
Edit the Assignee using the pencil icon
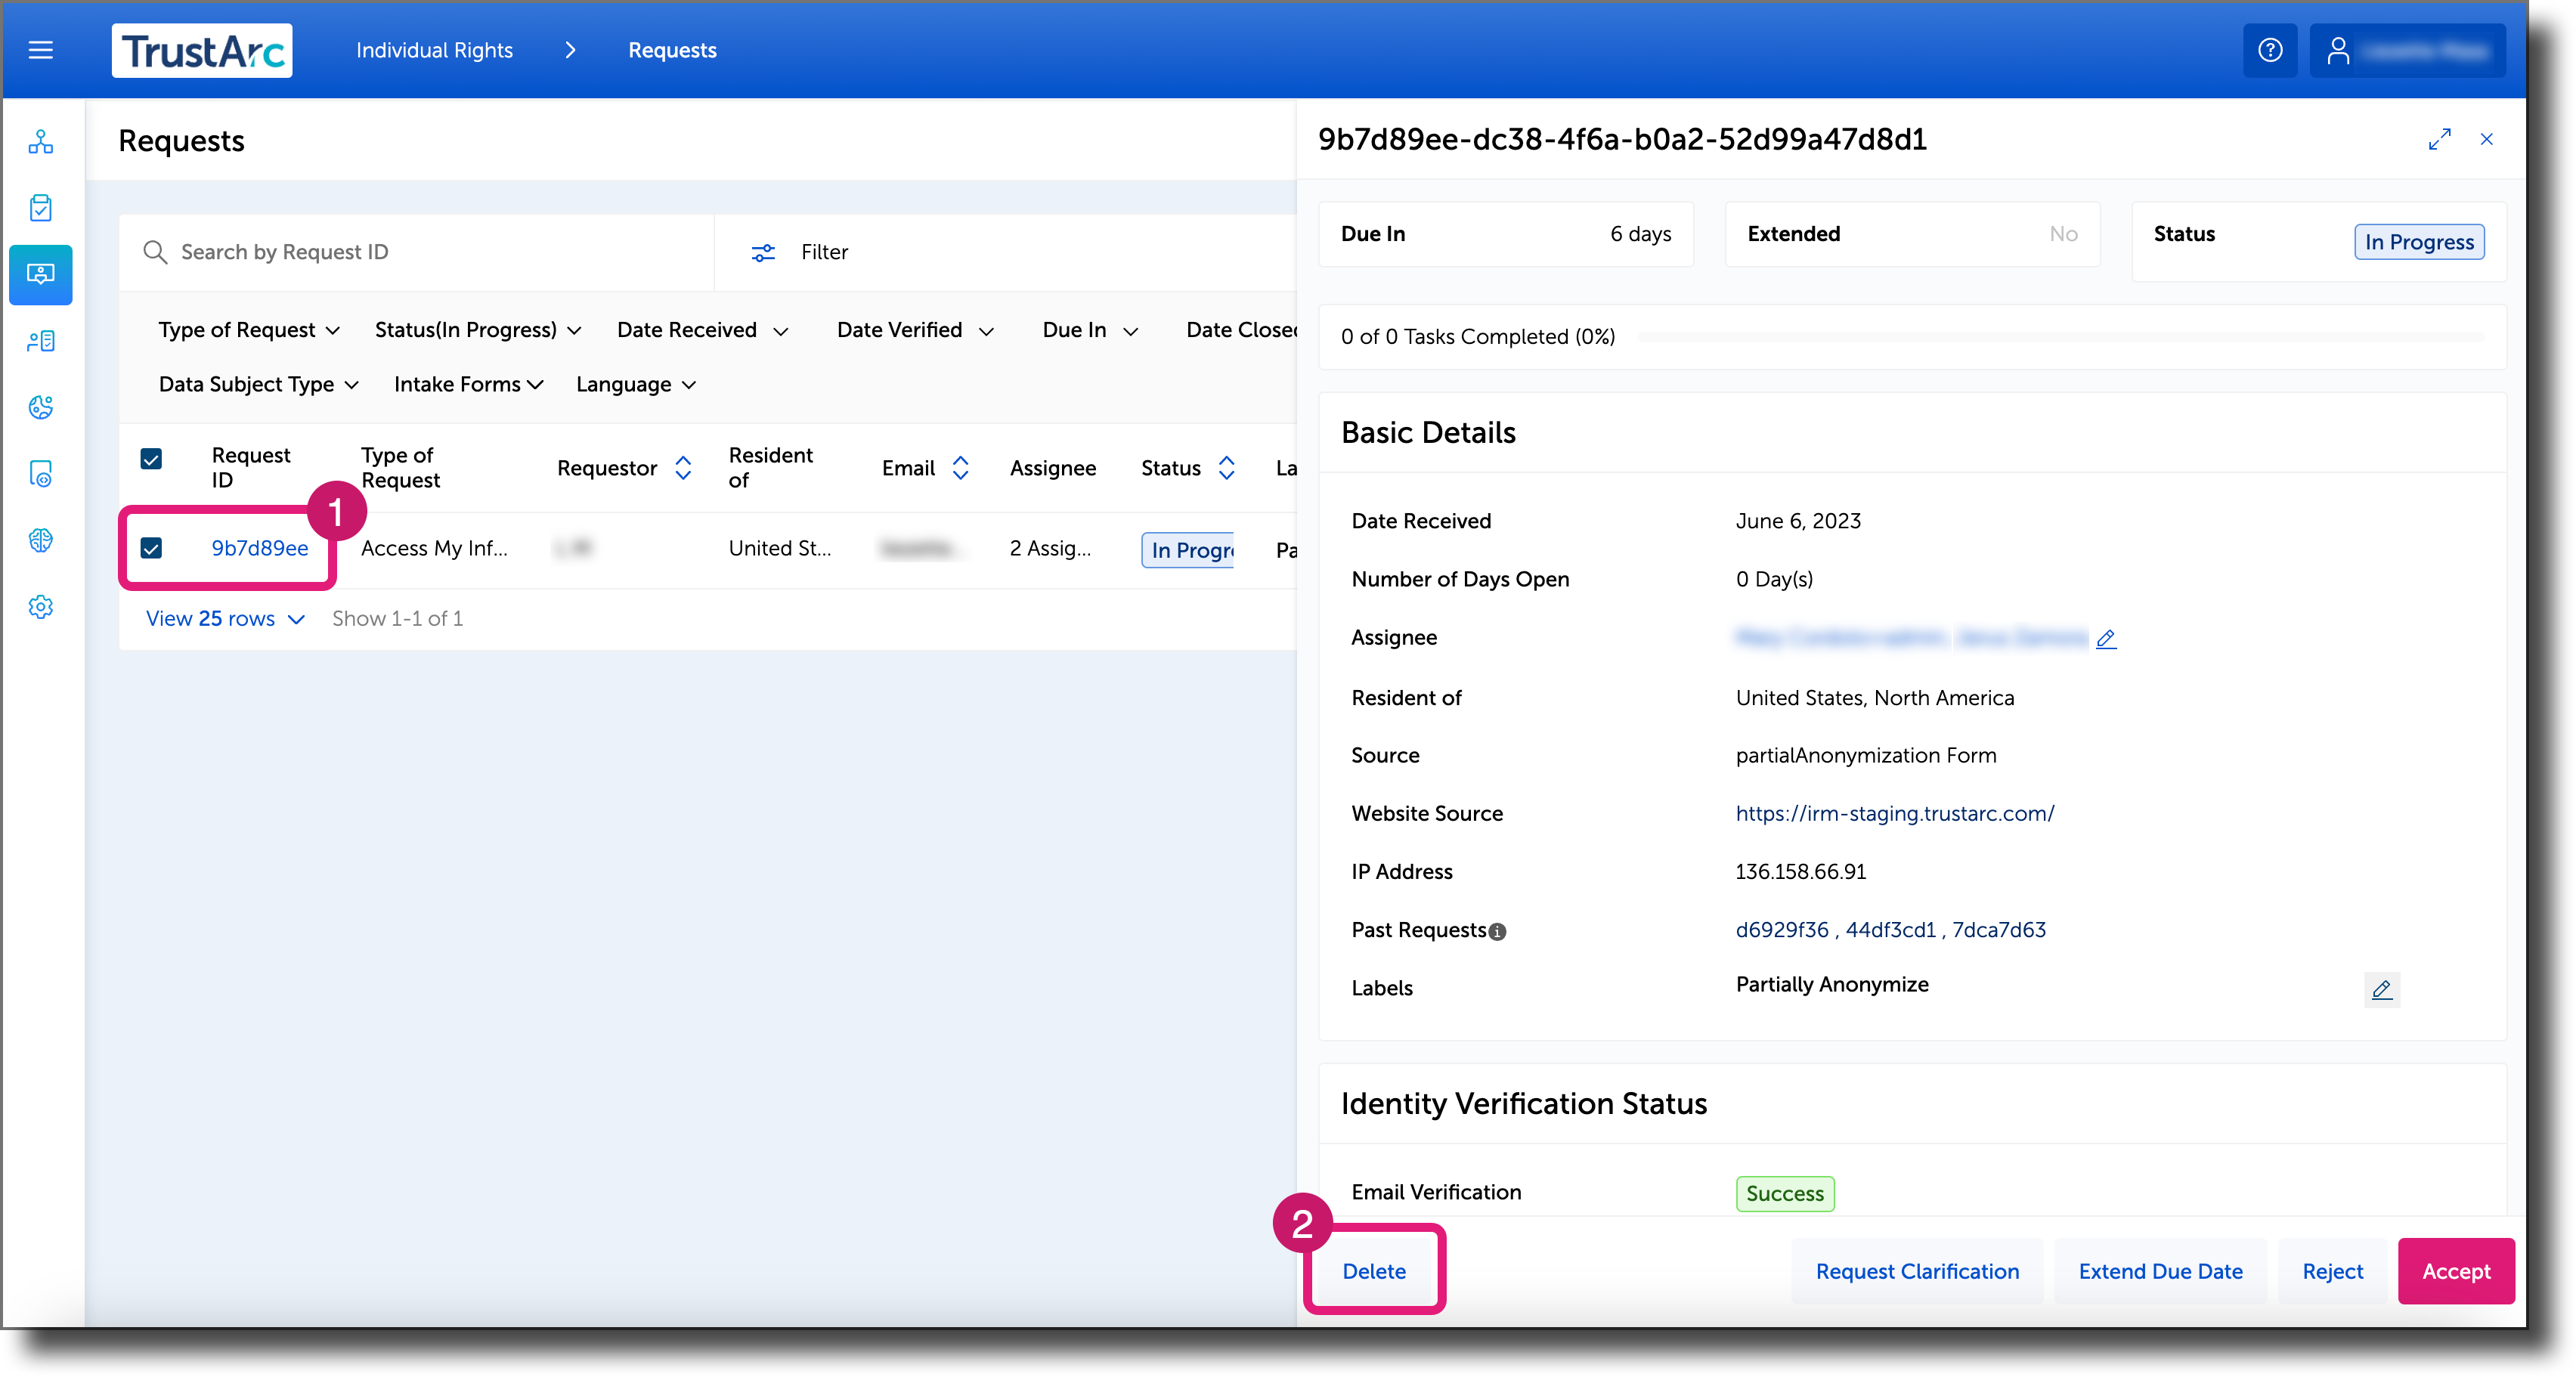point(2107,639)
